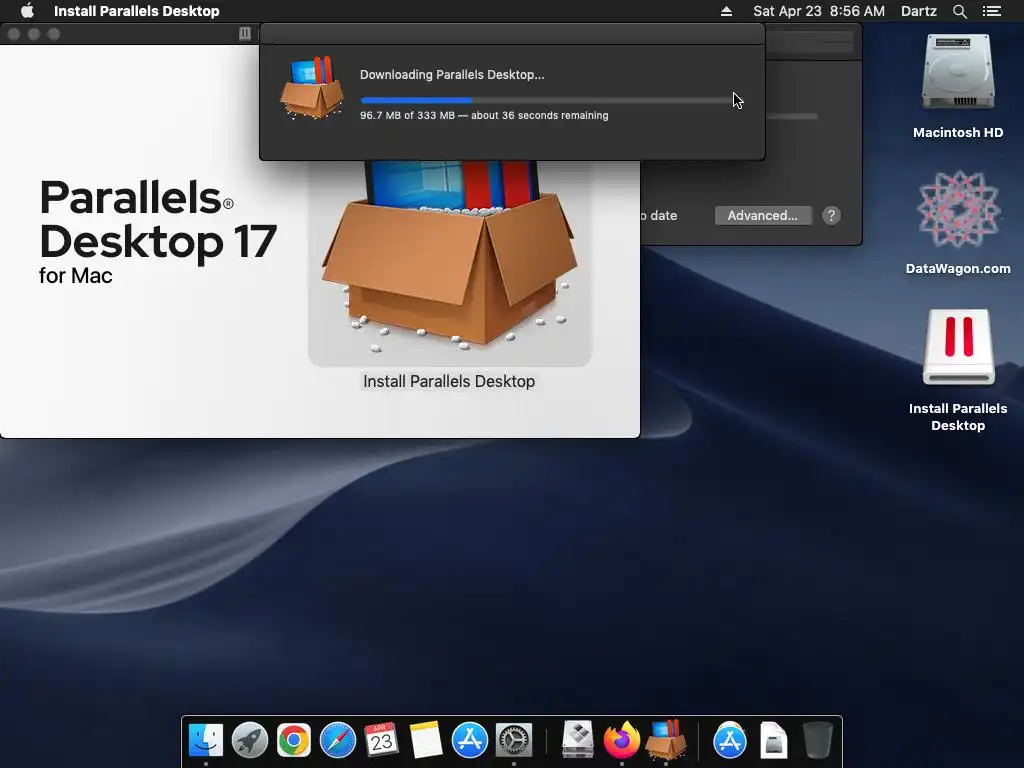Screen dimensions: 1024x768
Task: Open the Install Parallels Desktop app menu
Action: [136, 11]
